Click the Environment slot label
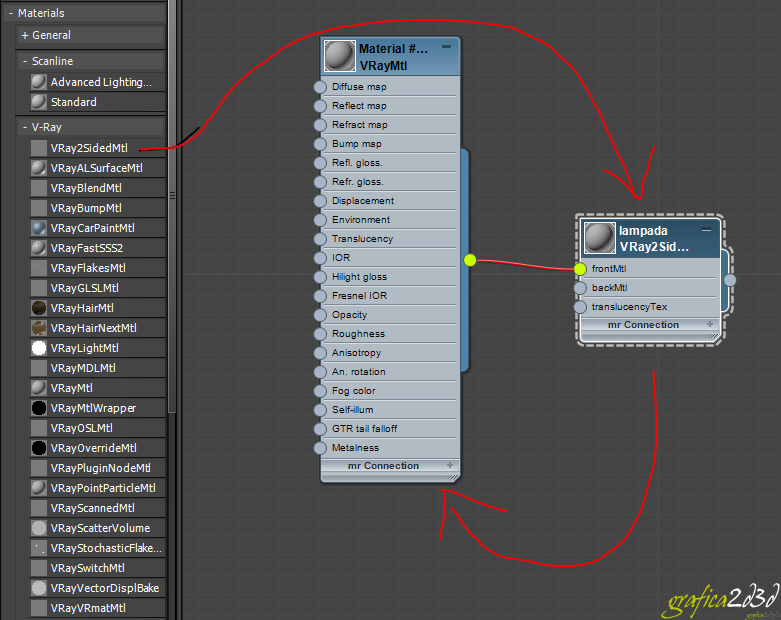 pos(361,220)
